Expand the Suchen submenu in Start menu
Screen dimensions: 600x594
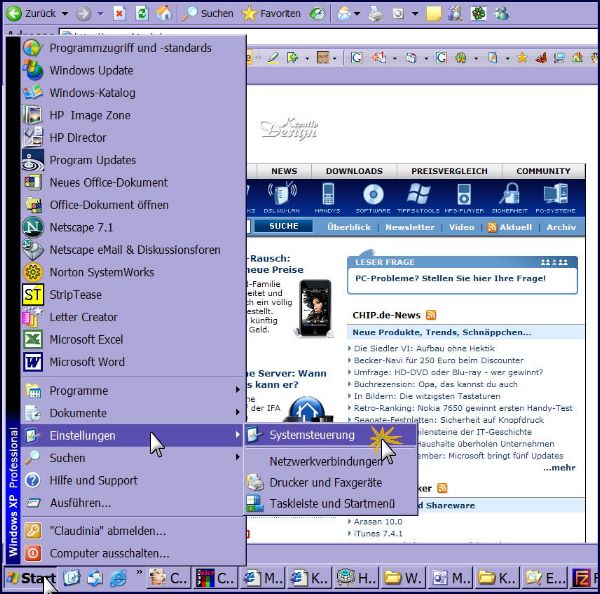(134, 458)
